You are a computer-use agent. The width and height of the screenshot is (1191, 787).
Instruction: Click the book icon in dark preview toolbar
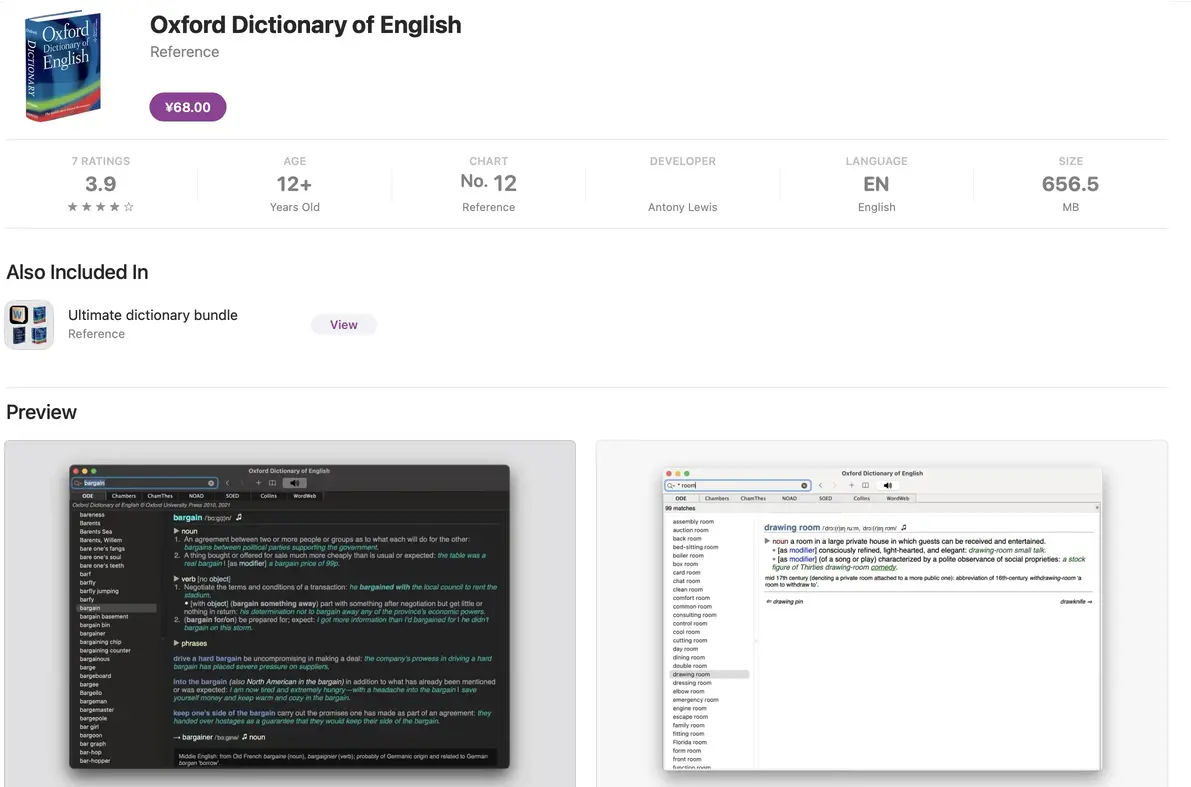point(272,483)
